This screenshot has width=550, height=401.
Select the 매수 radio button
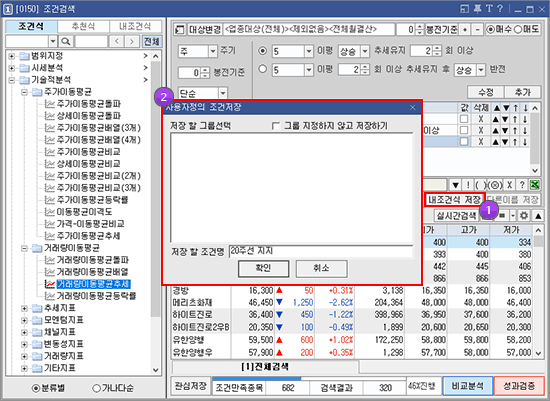(491, 29)
